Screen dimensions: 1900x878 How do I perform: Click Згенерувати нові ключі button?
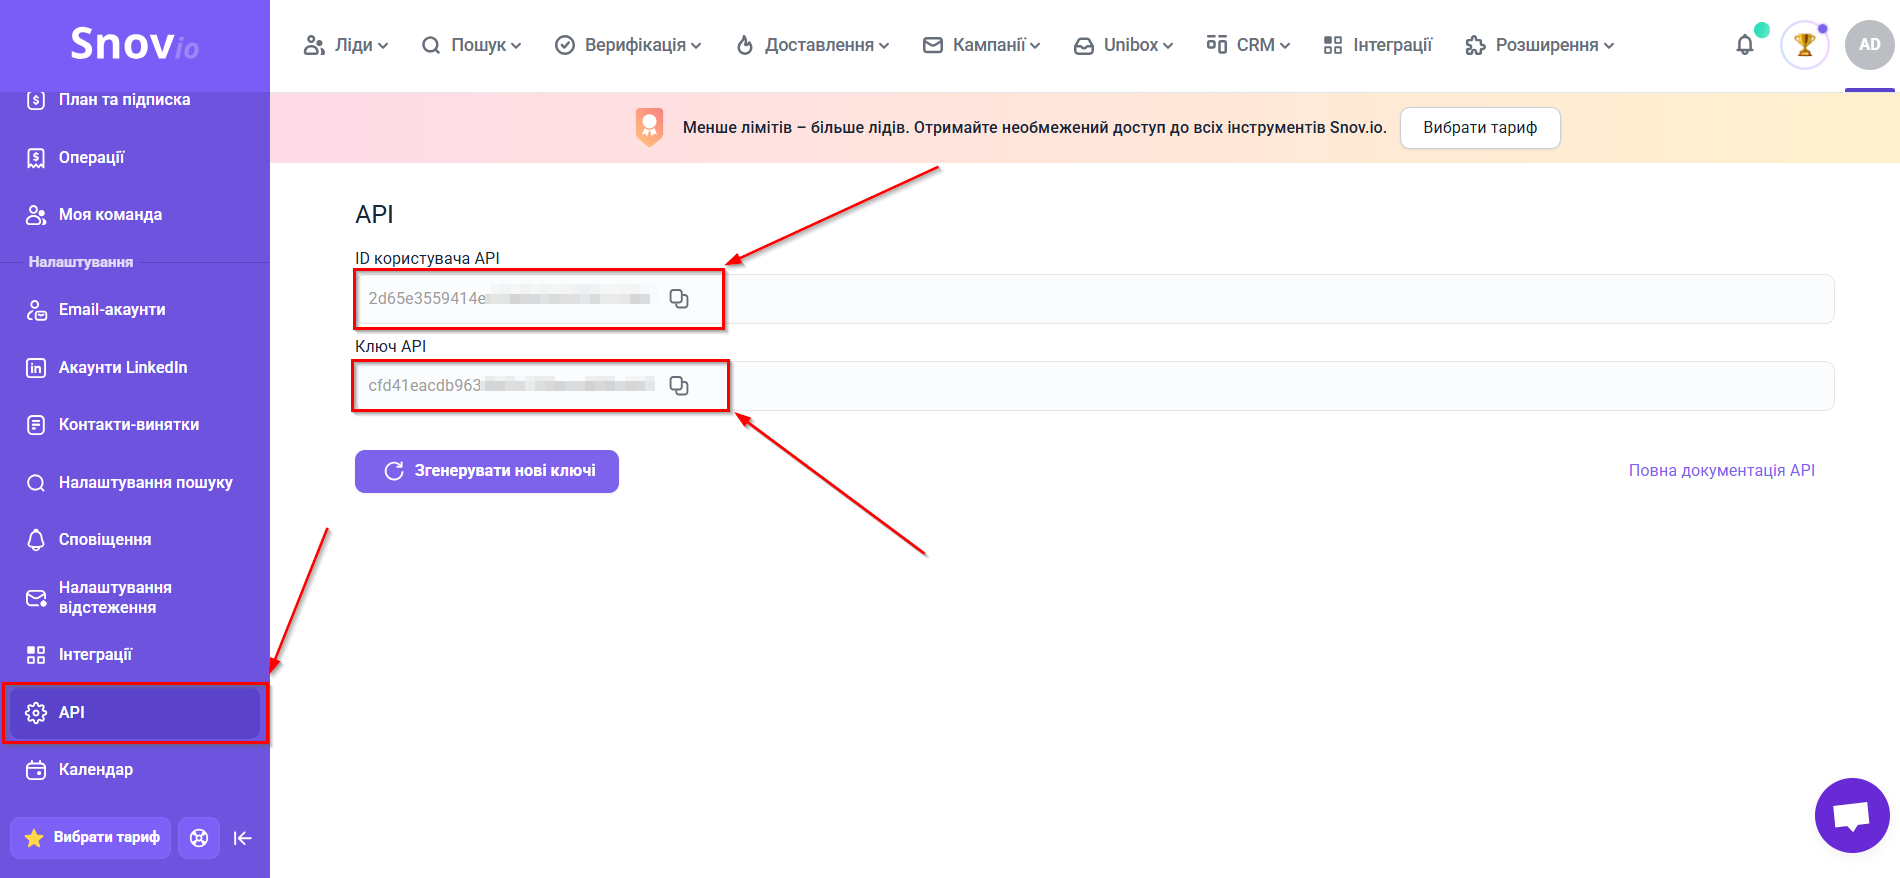click(487, 471)
